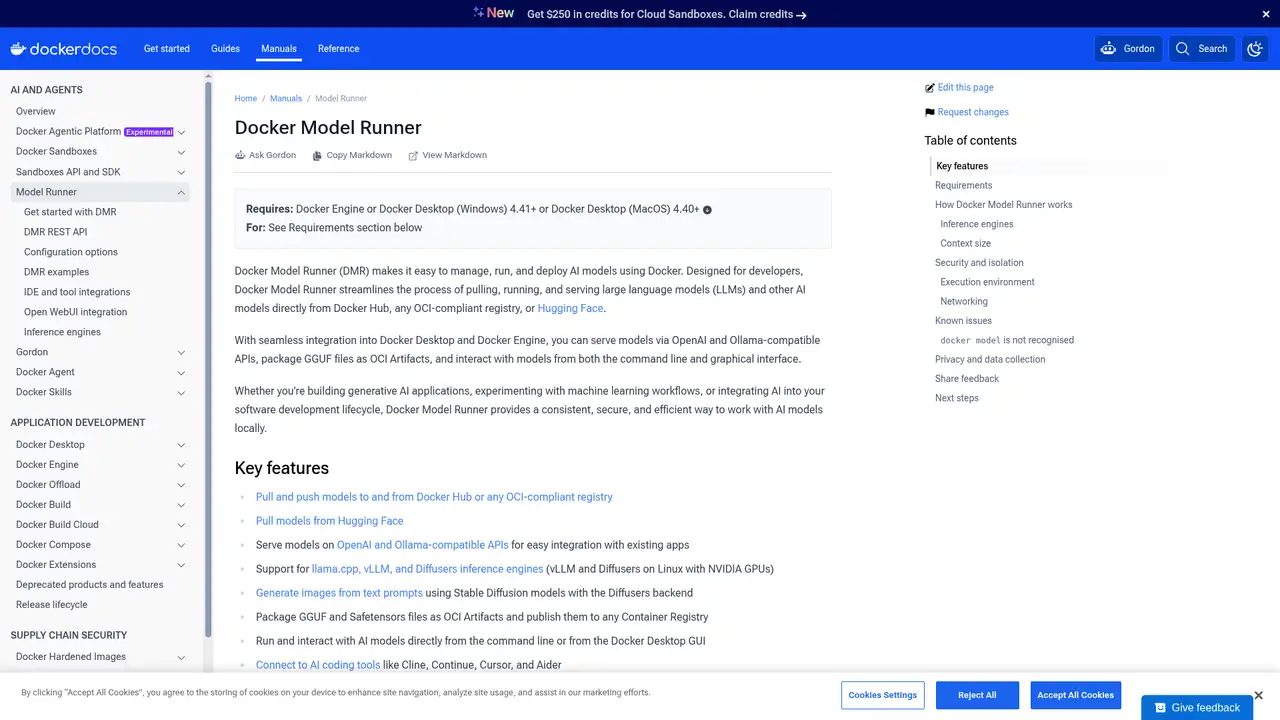Click the info icon after MacOS 4.40+
This screenshot has height=720, width=1280.
click(x=707, y=210)
